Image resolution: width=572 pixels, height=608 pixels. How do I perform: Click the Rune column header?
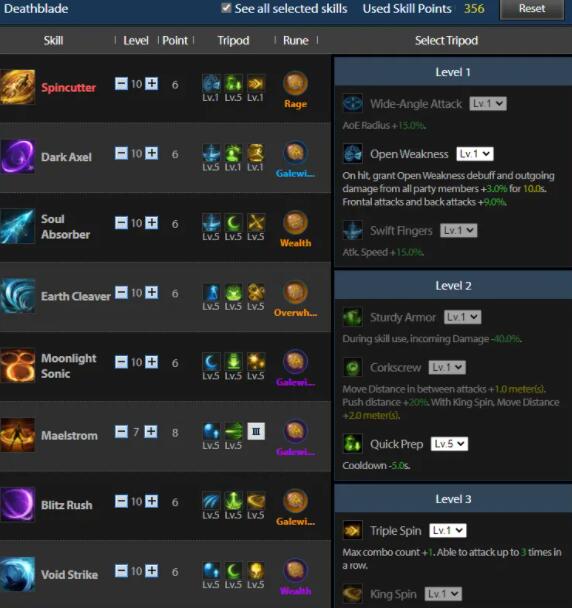[x=296, y=40]
